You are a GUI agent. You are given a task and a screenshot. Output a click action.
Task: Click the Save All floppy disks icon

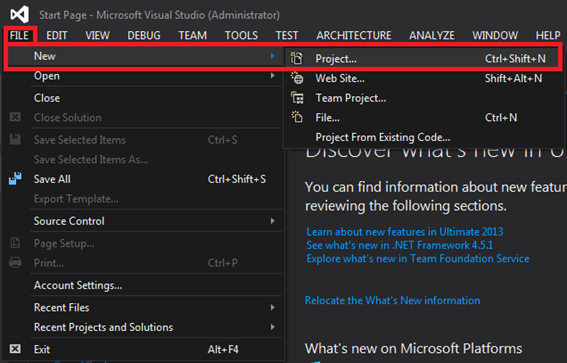[x=15, y=179]
